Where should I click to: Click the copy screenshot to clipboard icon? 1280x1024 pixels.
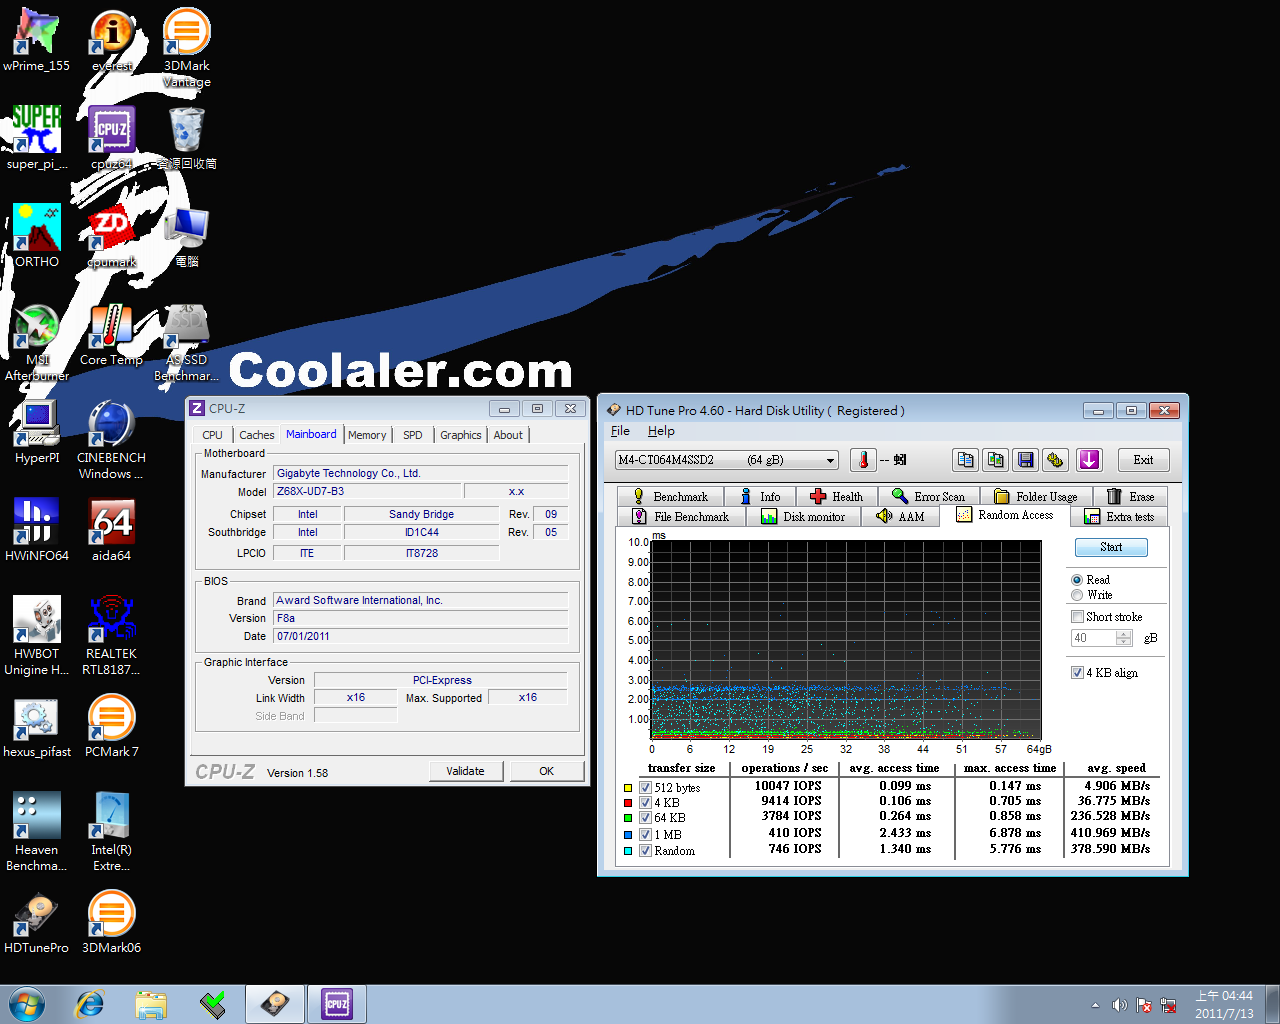pos(995,460)
